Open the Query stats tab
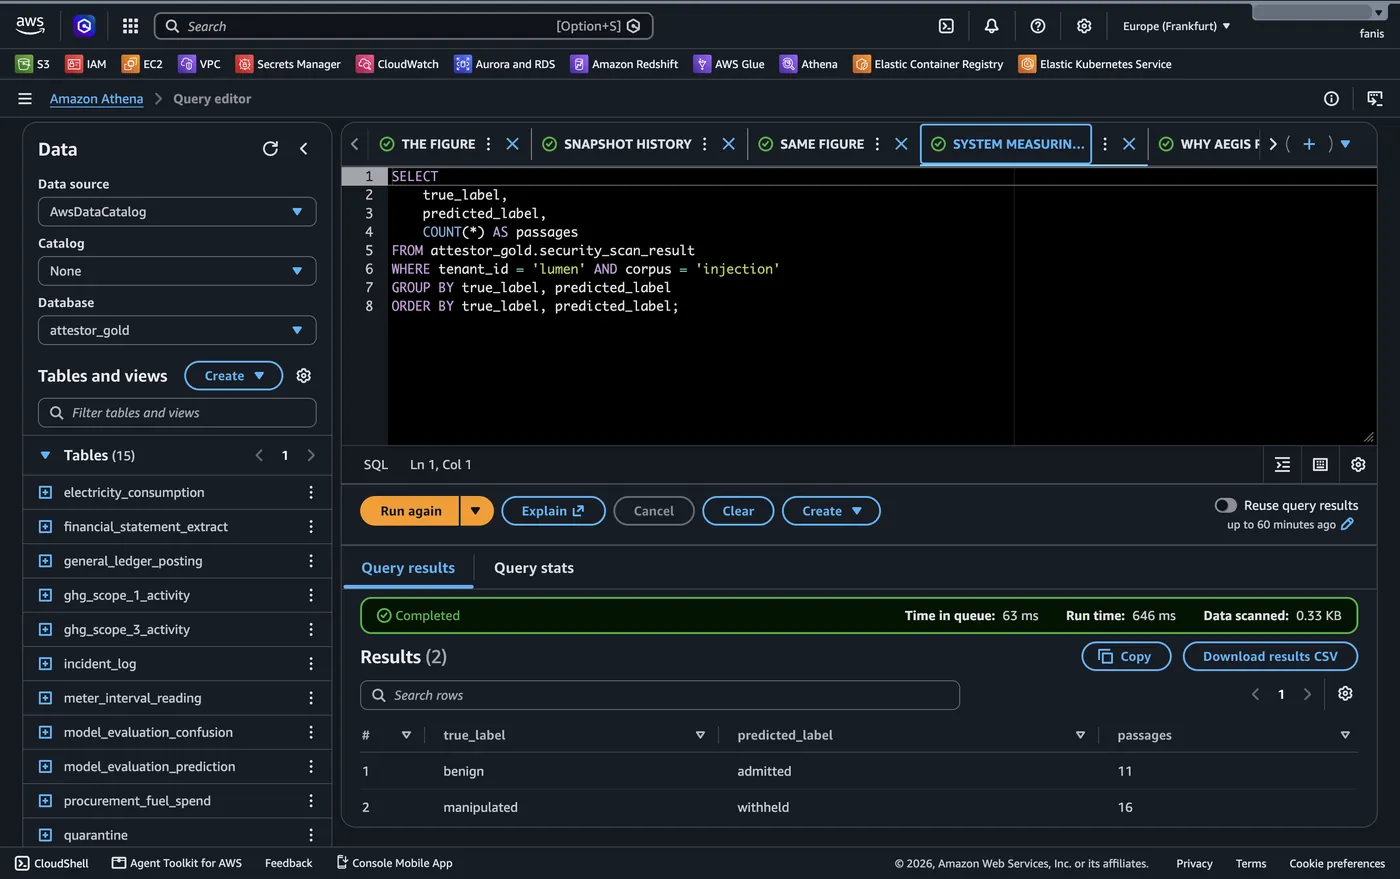This screenshot has height=879, width=1400. click(x=534, y=568)
